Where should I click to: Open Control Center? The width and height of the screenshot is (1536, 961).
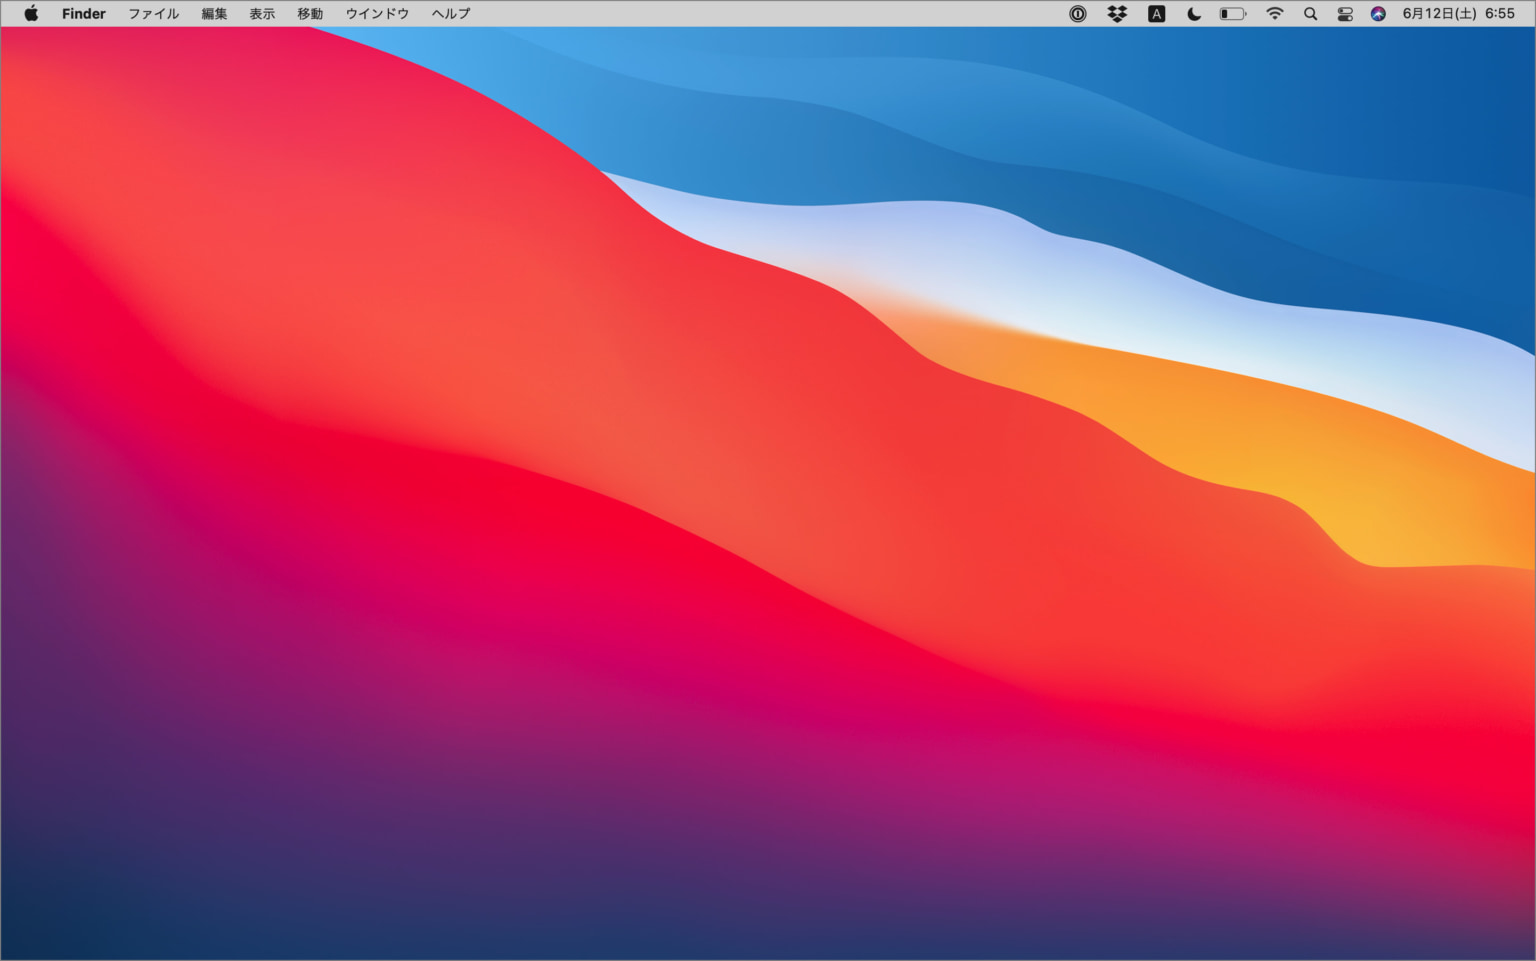tap(1345, 14)
